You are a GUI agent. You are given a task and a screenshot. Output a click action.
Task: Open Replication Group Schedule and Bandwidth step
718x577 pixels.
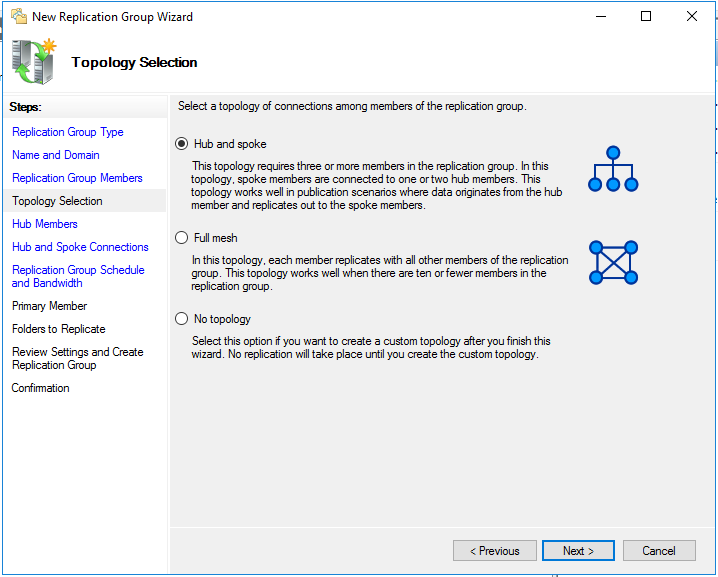[x=78, y=276]
